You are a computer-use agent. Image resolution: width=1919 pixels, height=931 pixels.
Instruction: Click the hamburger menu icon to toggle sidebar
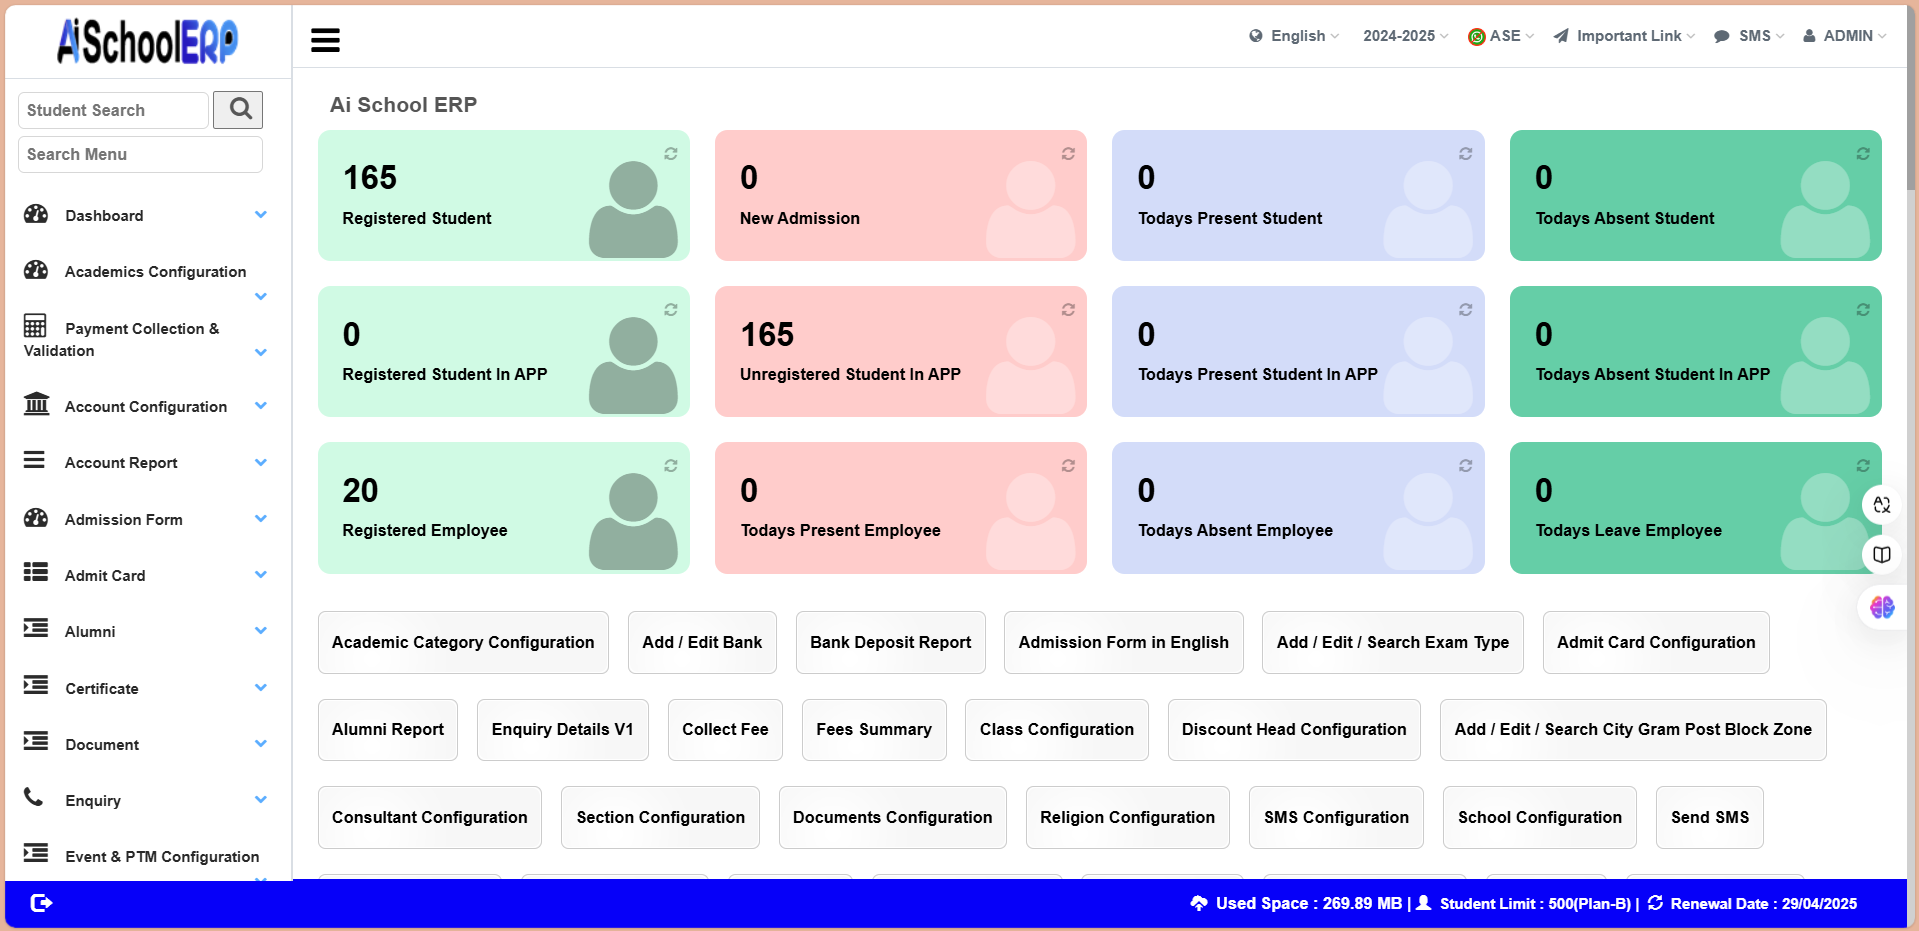coord(325,40)
